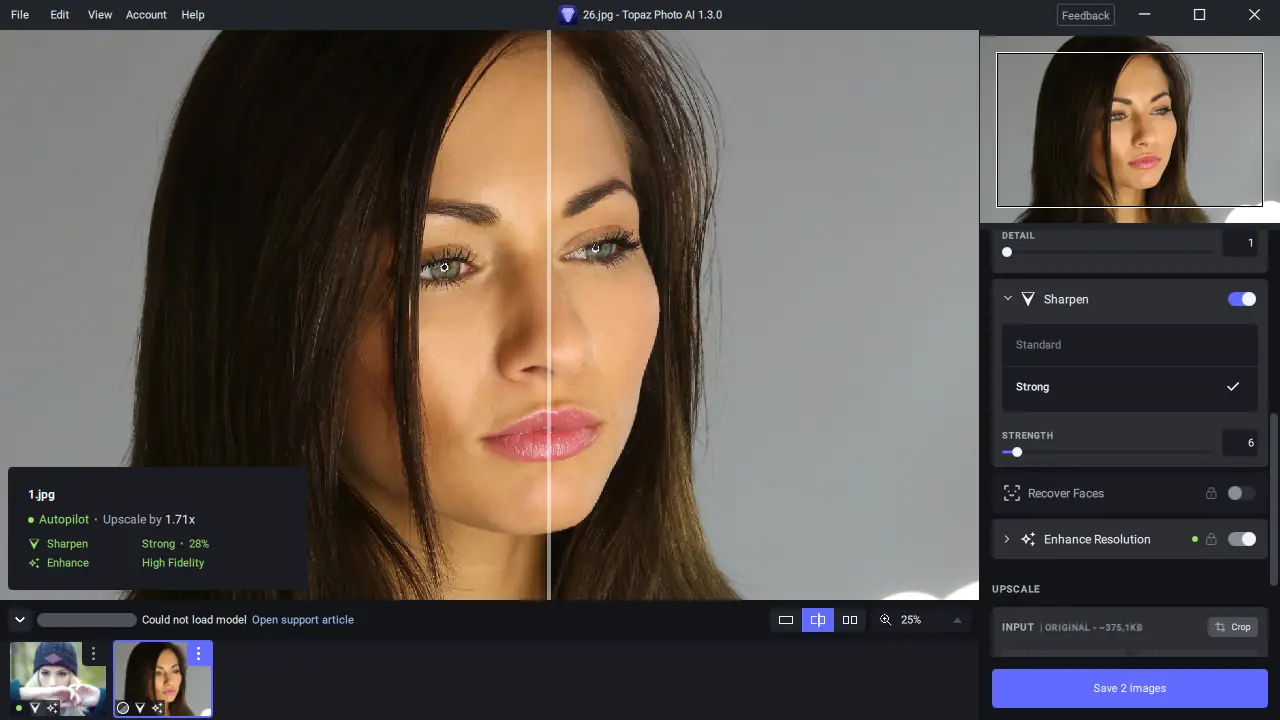Click the Strength value field
This screenshot has height=720, width=1280.
1240,443
